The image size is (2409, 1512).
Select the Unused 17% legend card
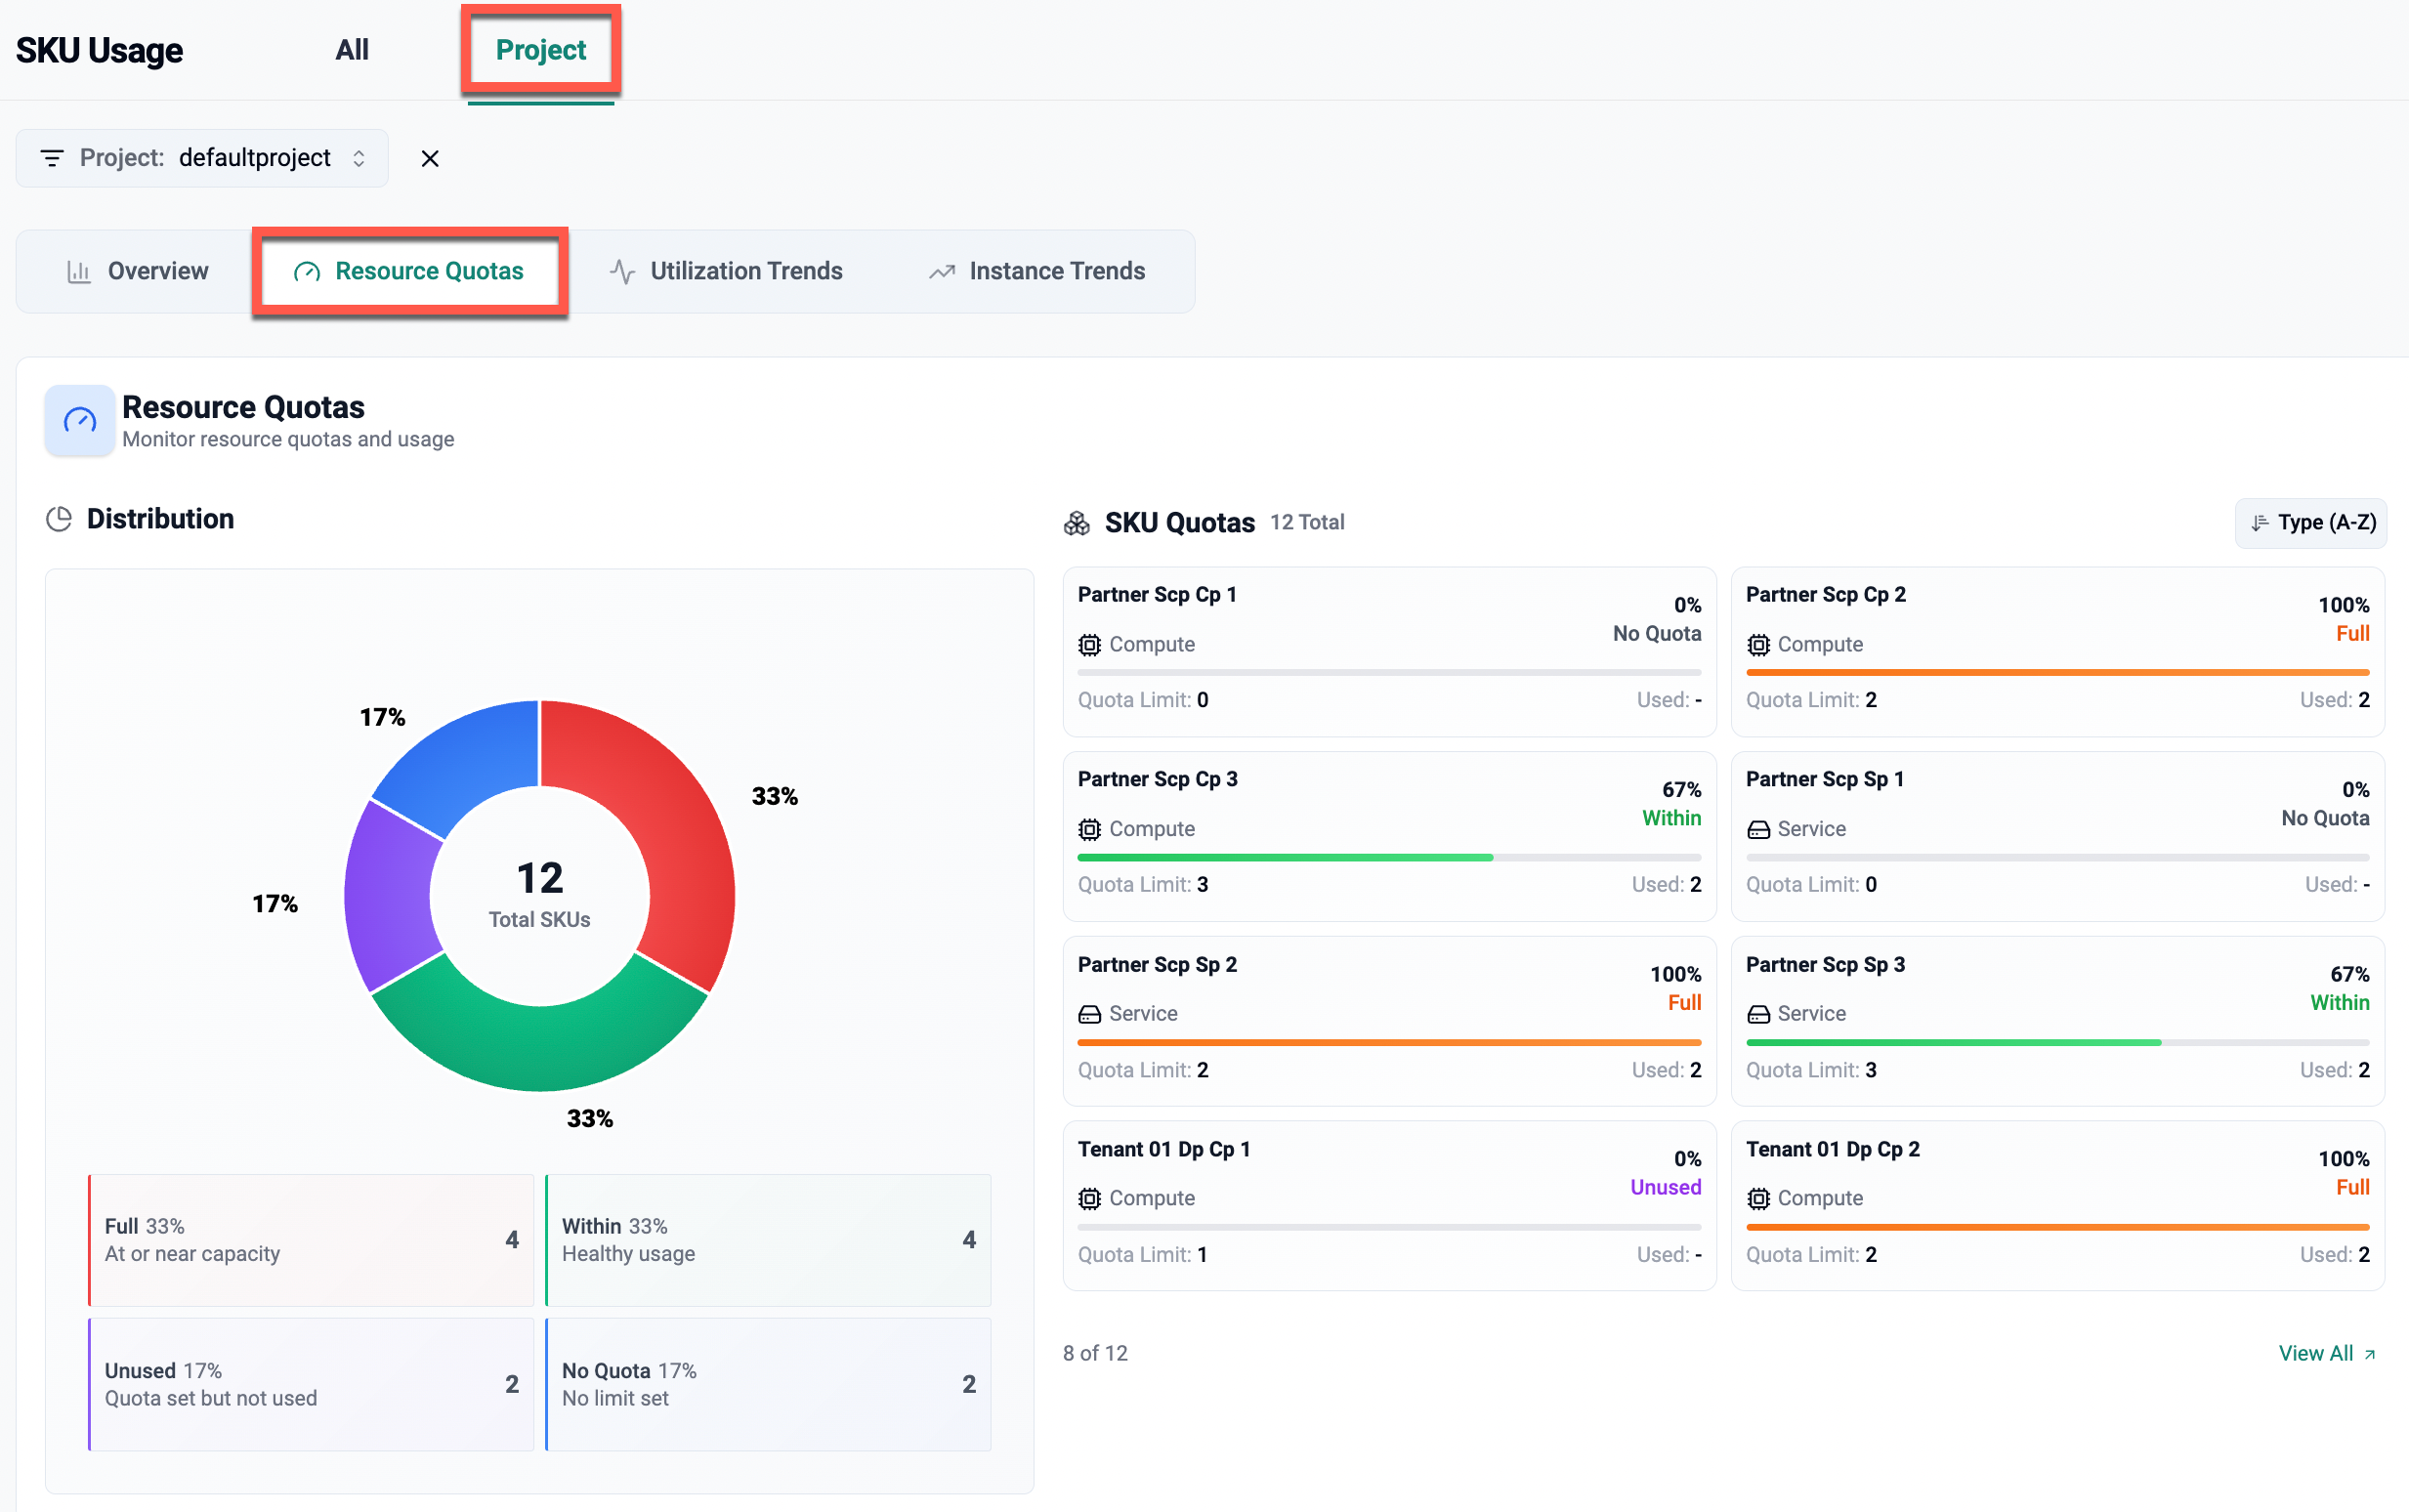coord(311,1384)
